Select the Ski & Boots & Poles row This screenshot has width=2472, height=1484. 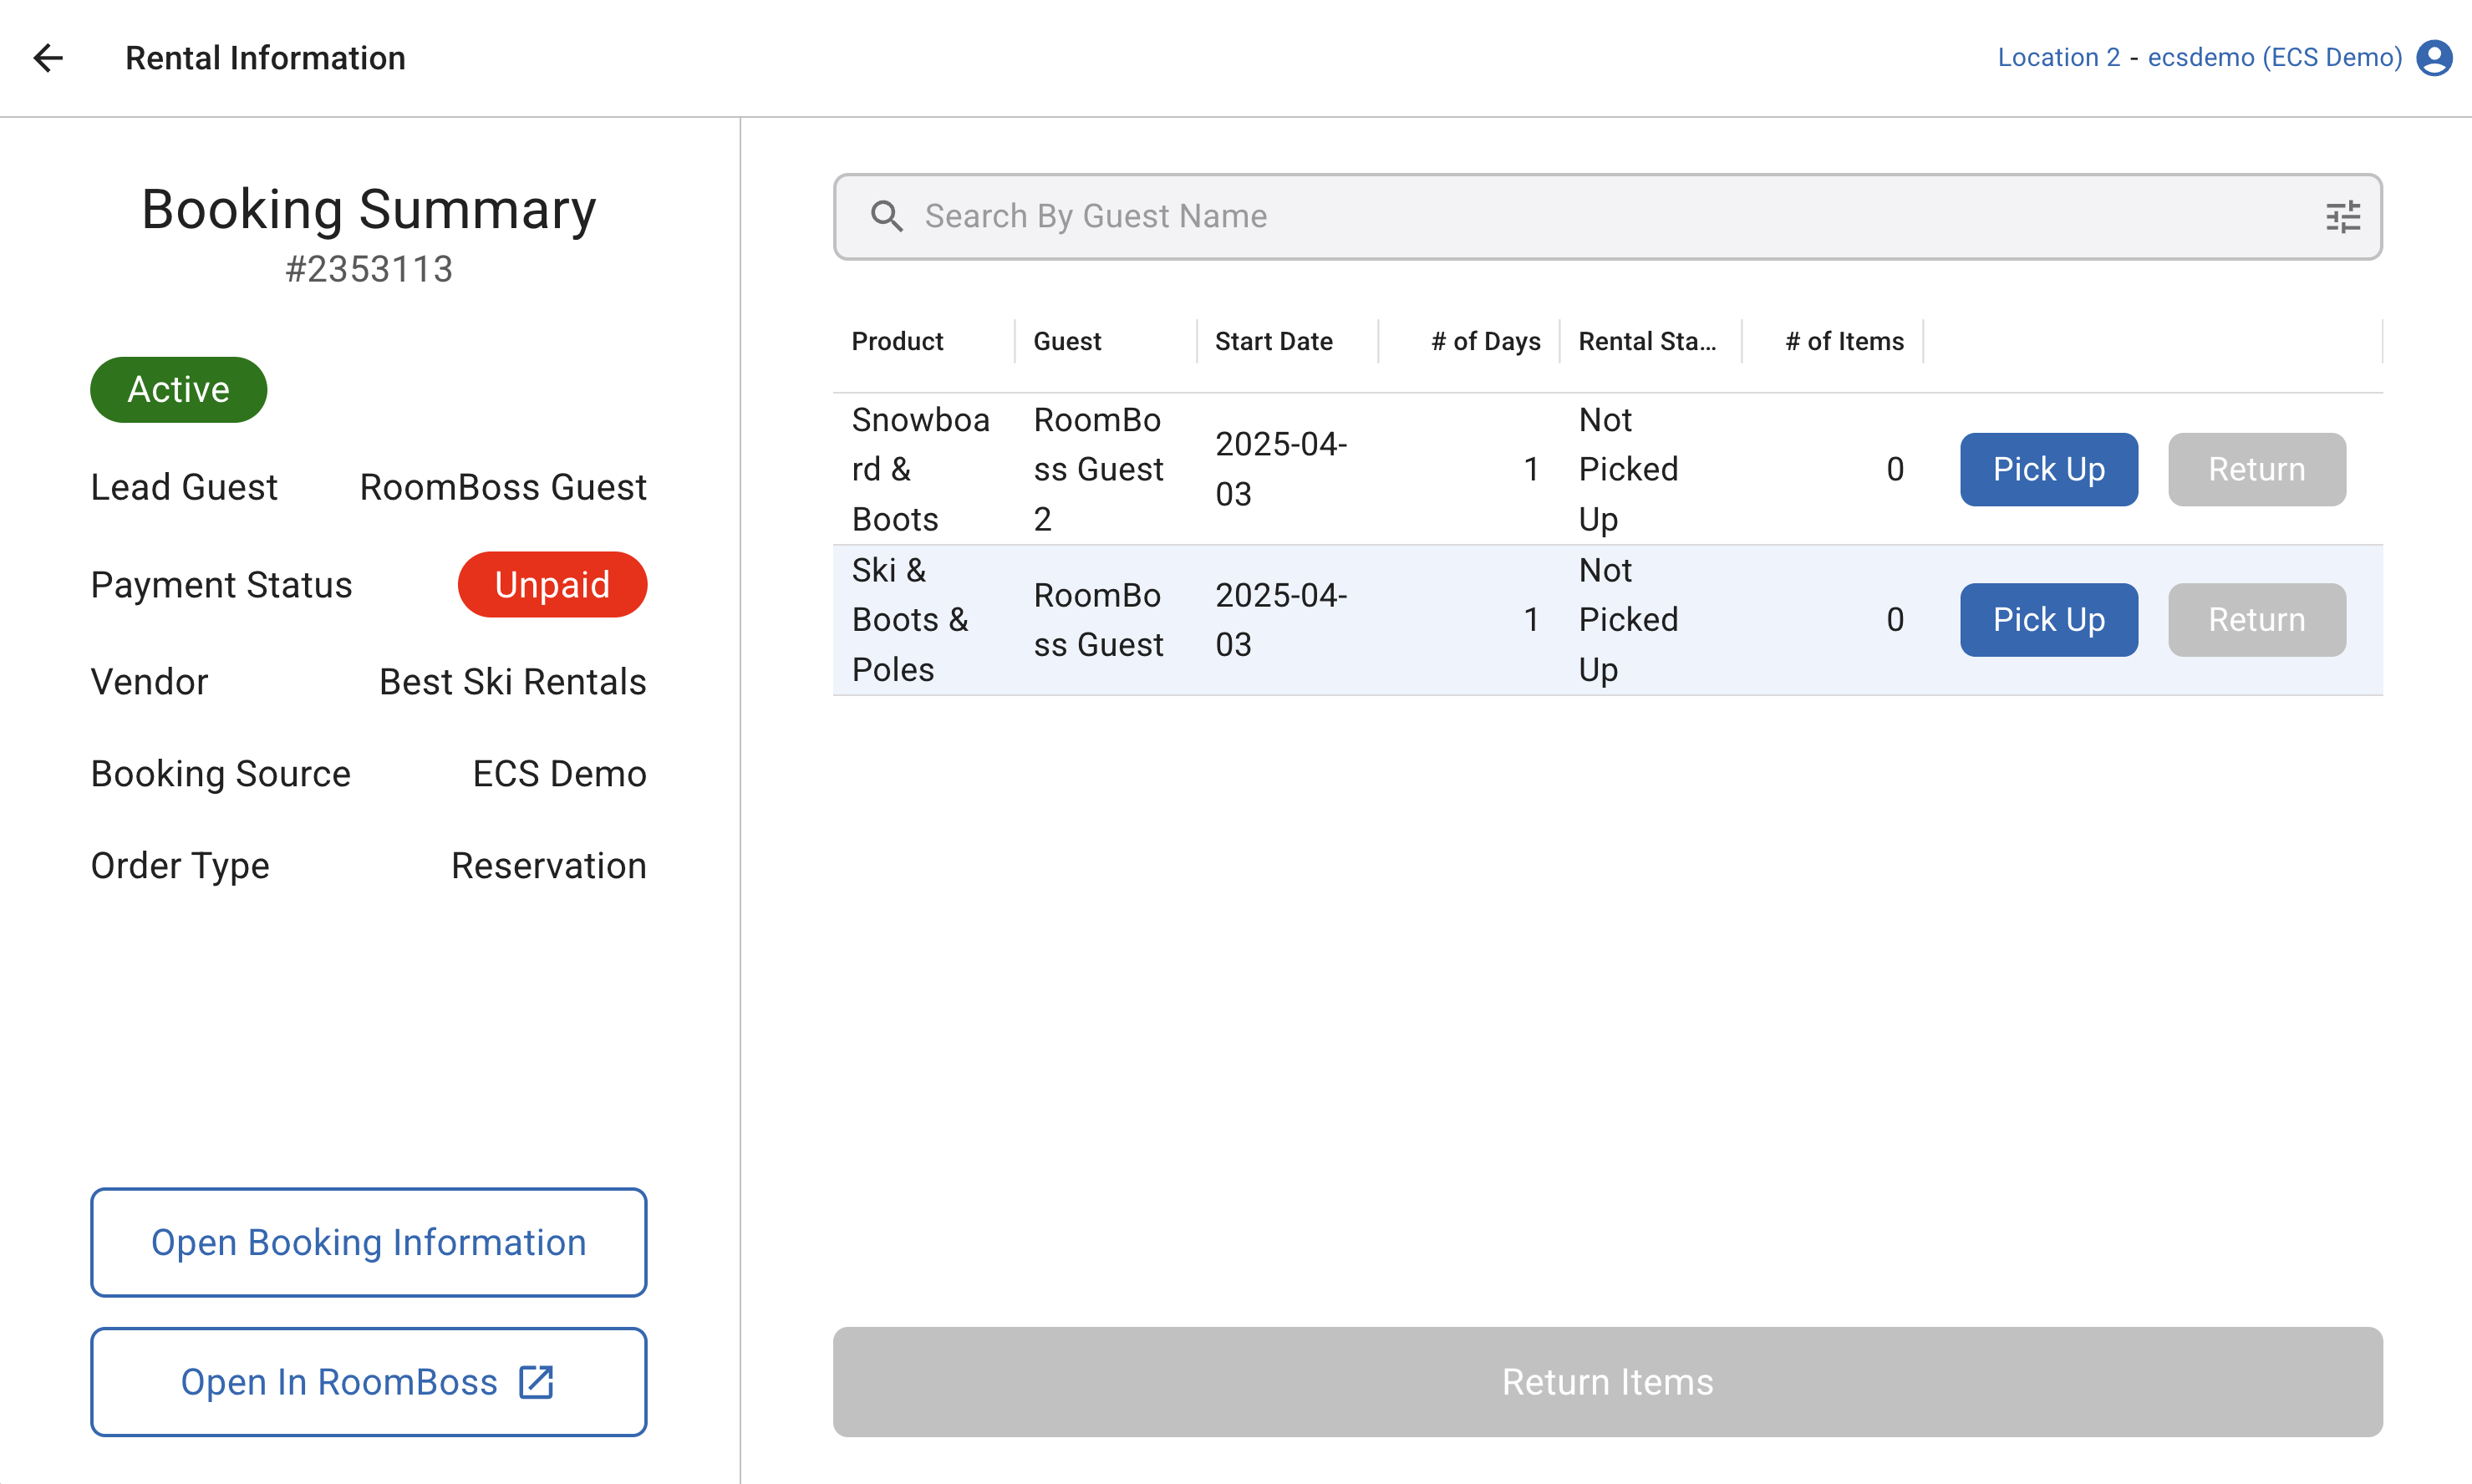point(1400,620)
